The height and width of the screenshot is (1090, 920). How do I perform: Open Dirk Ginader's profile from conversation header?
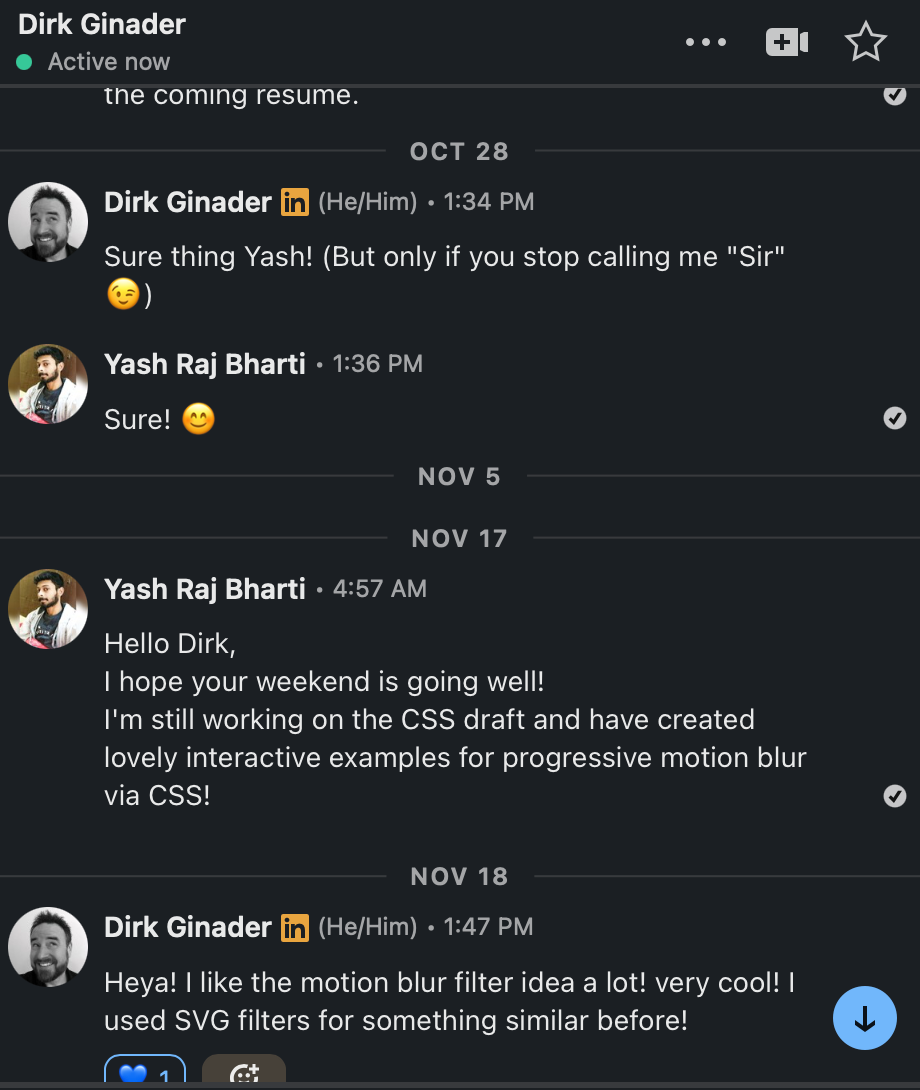(102, 24)
